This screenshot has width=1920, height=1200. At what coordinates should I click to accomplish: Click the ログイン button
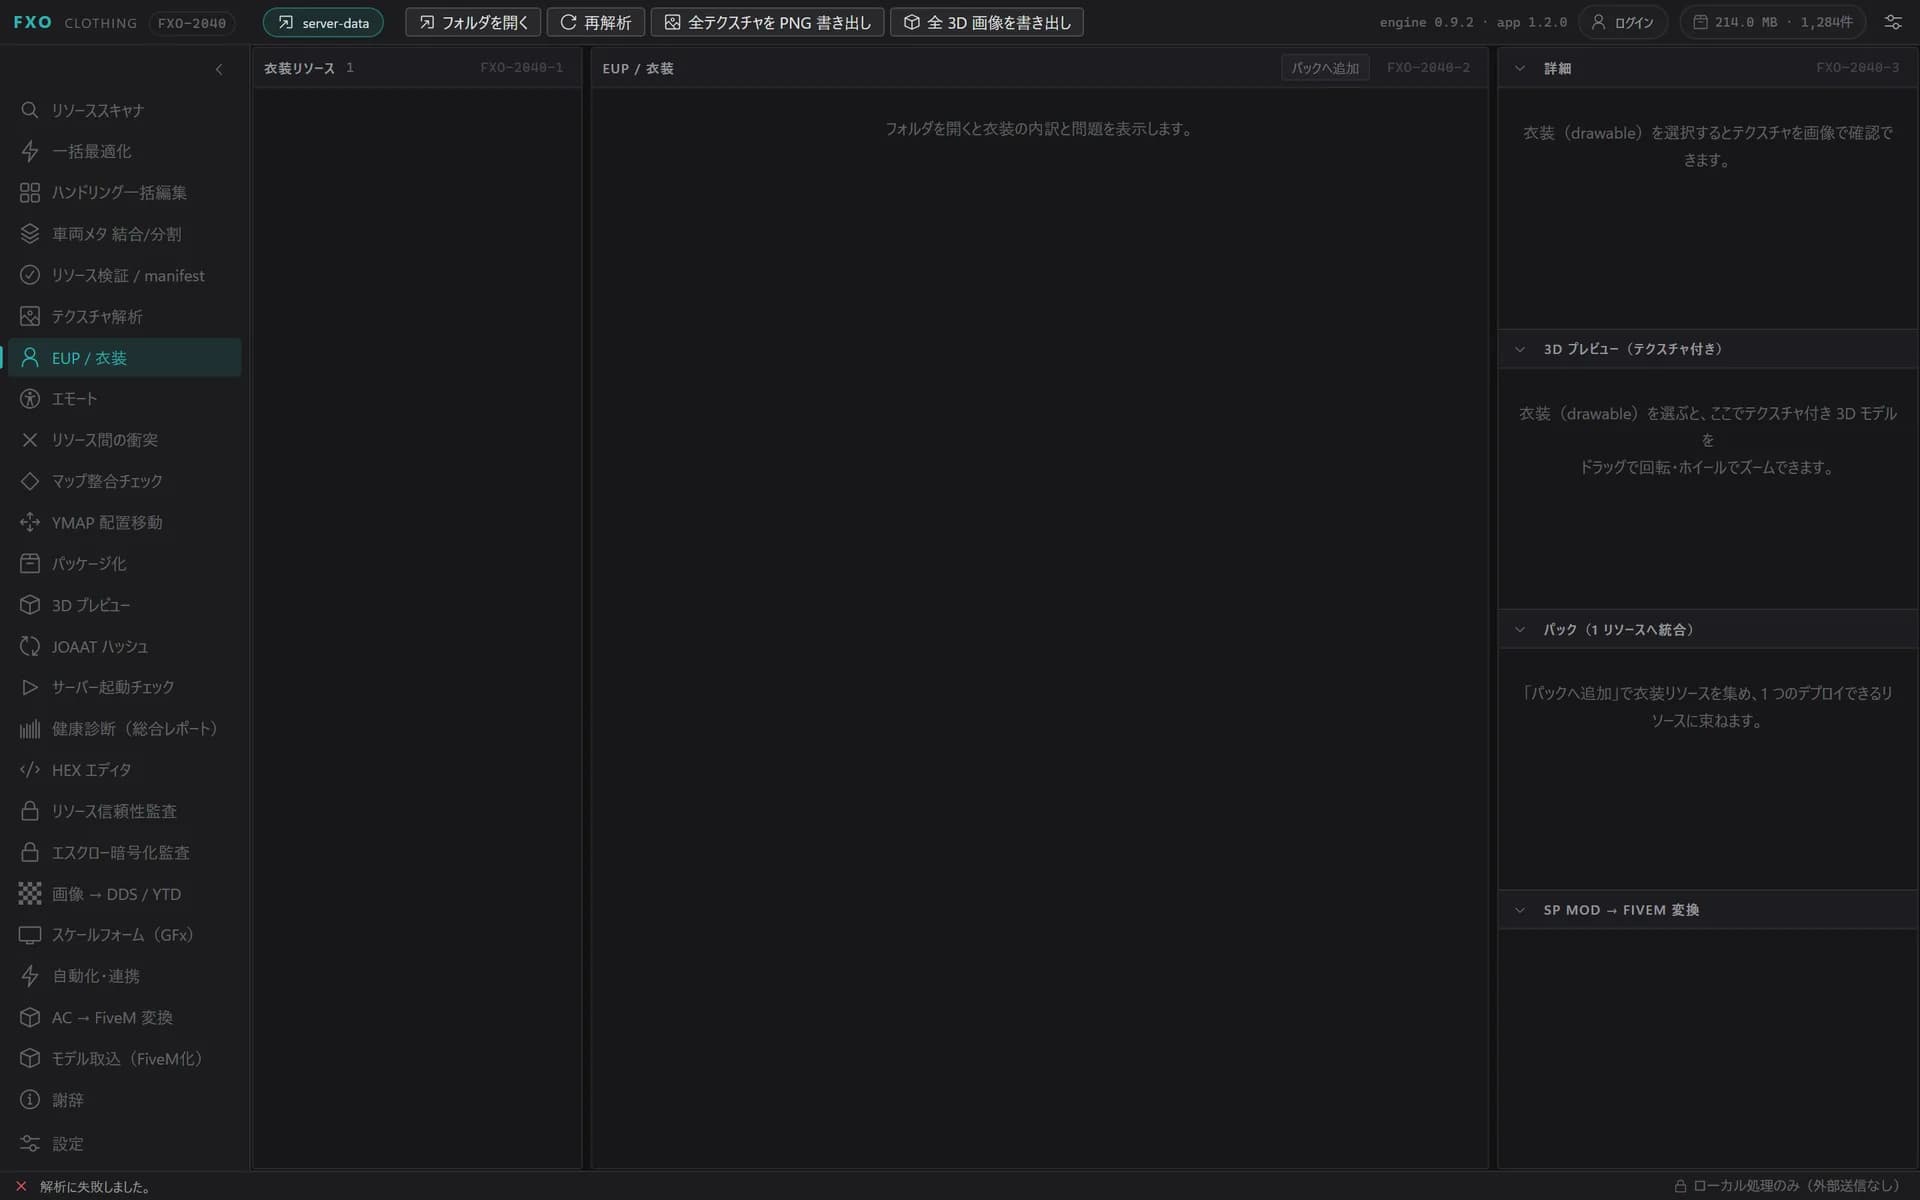tap(1623, 22)
